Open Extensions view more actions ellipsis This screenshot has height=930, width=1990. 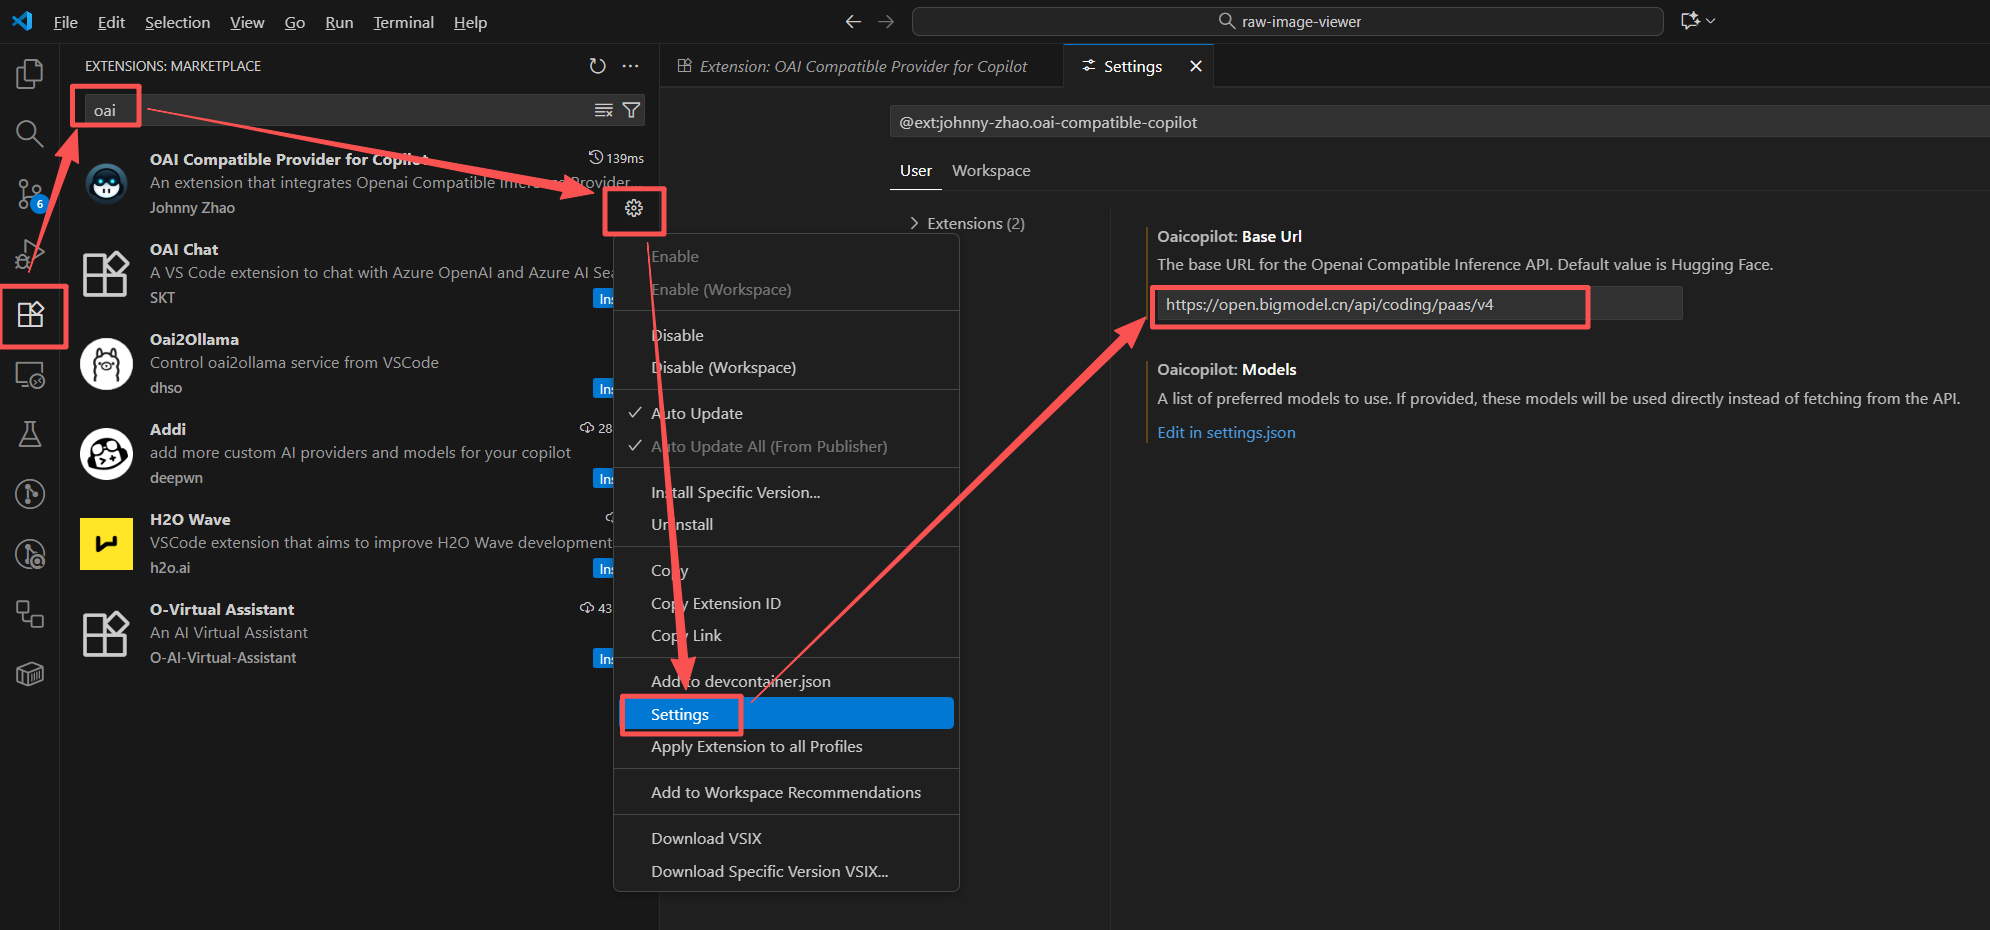pyautogui.click(x=630, y=66)
